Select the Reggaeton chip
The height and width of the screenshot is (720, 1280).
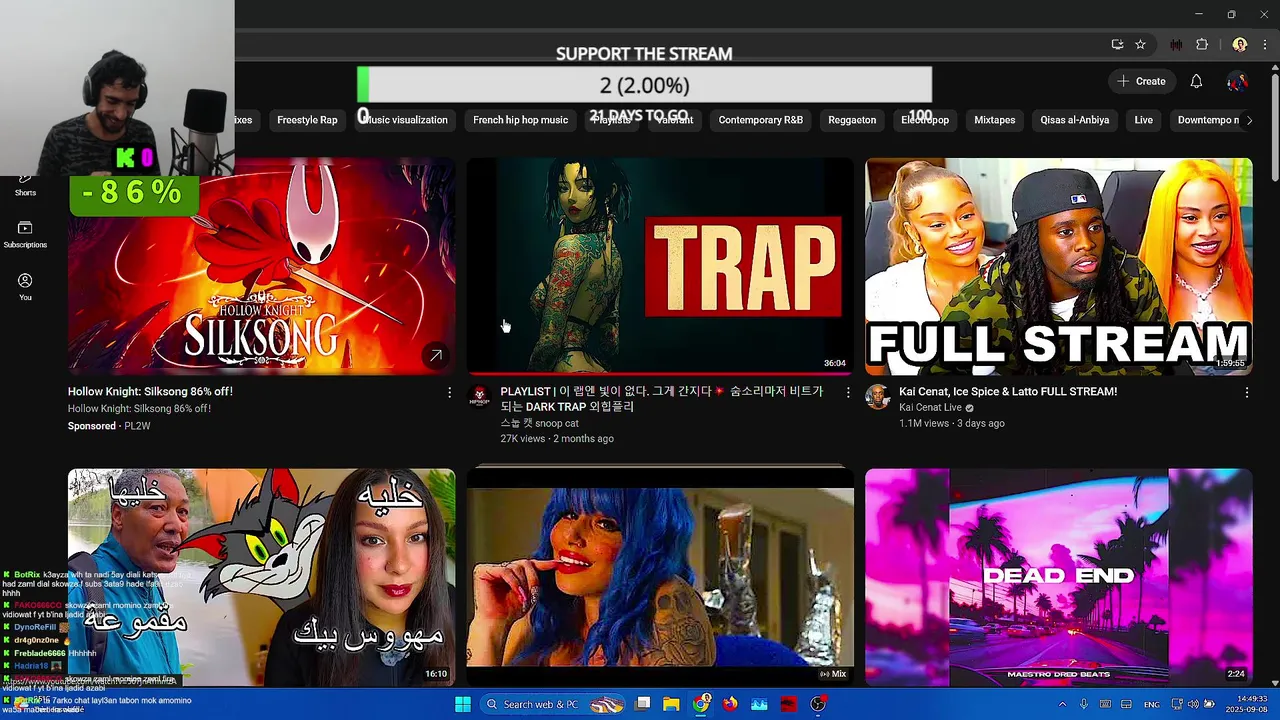click(x=852, y=120)
